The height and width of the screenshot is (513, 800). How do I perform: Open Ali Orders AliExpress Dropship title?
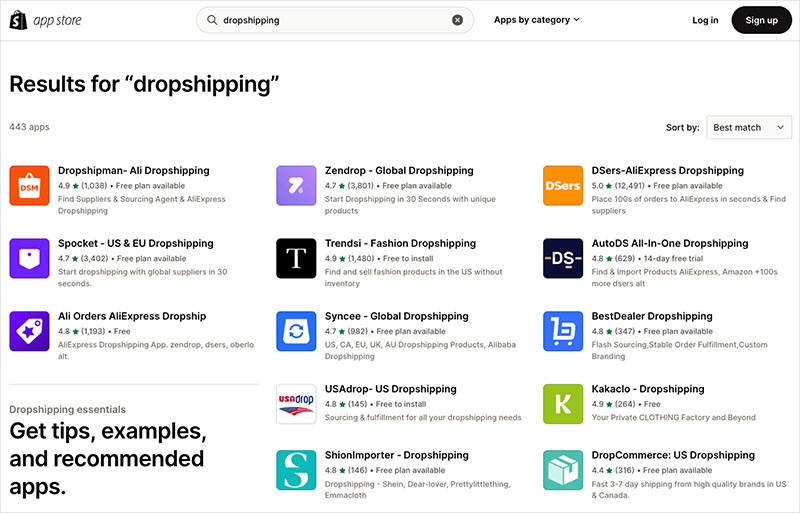[132, 316]
